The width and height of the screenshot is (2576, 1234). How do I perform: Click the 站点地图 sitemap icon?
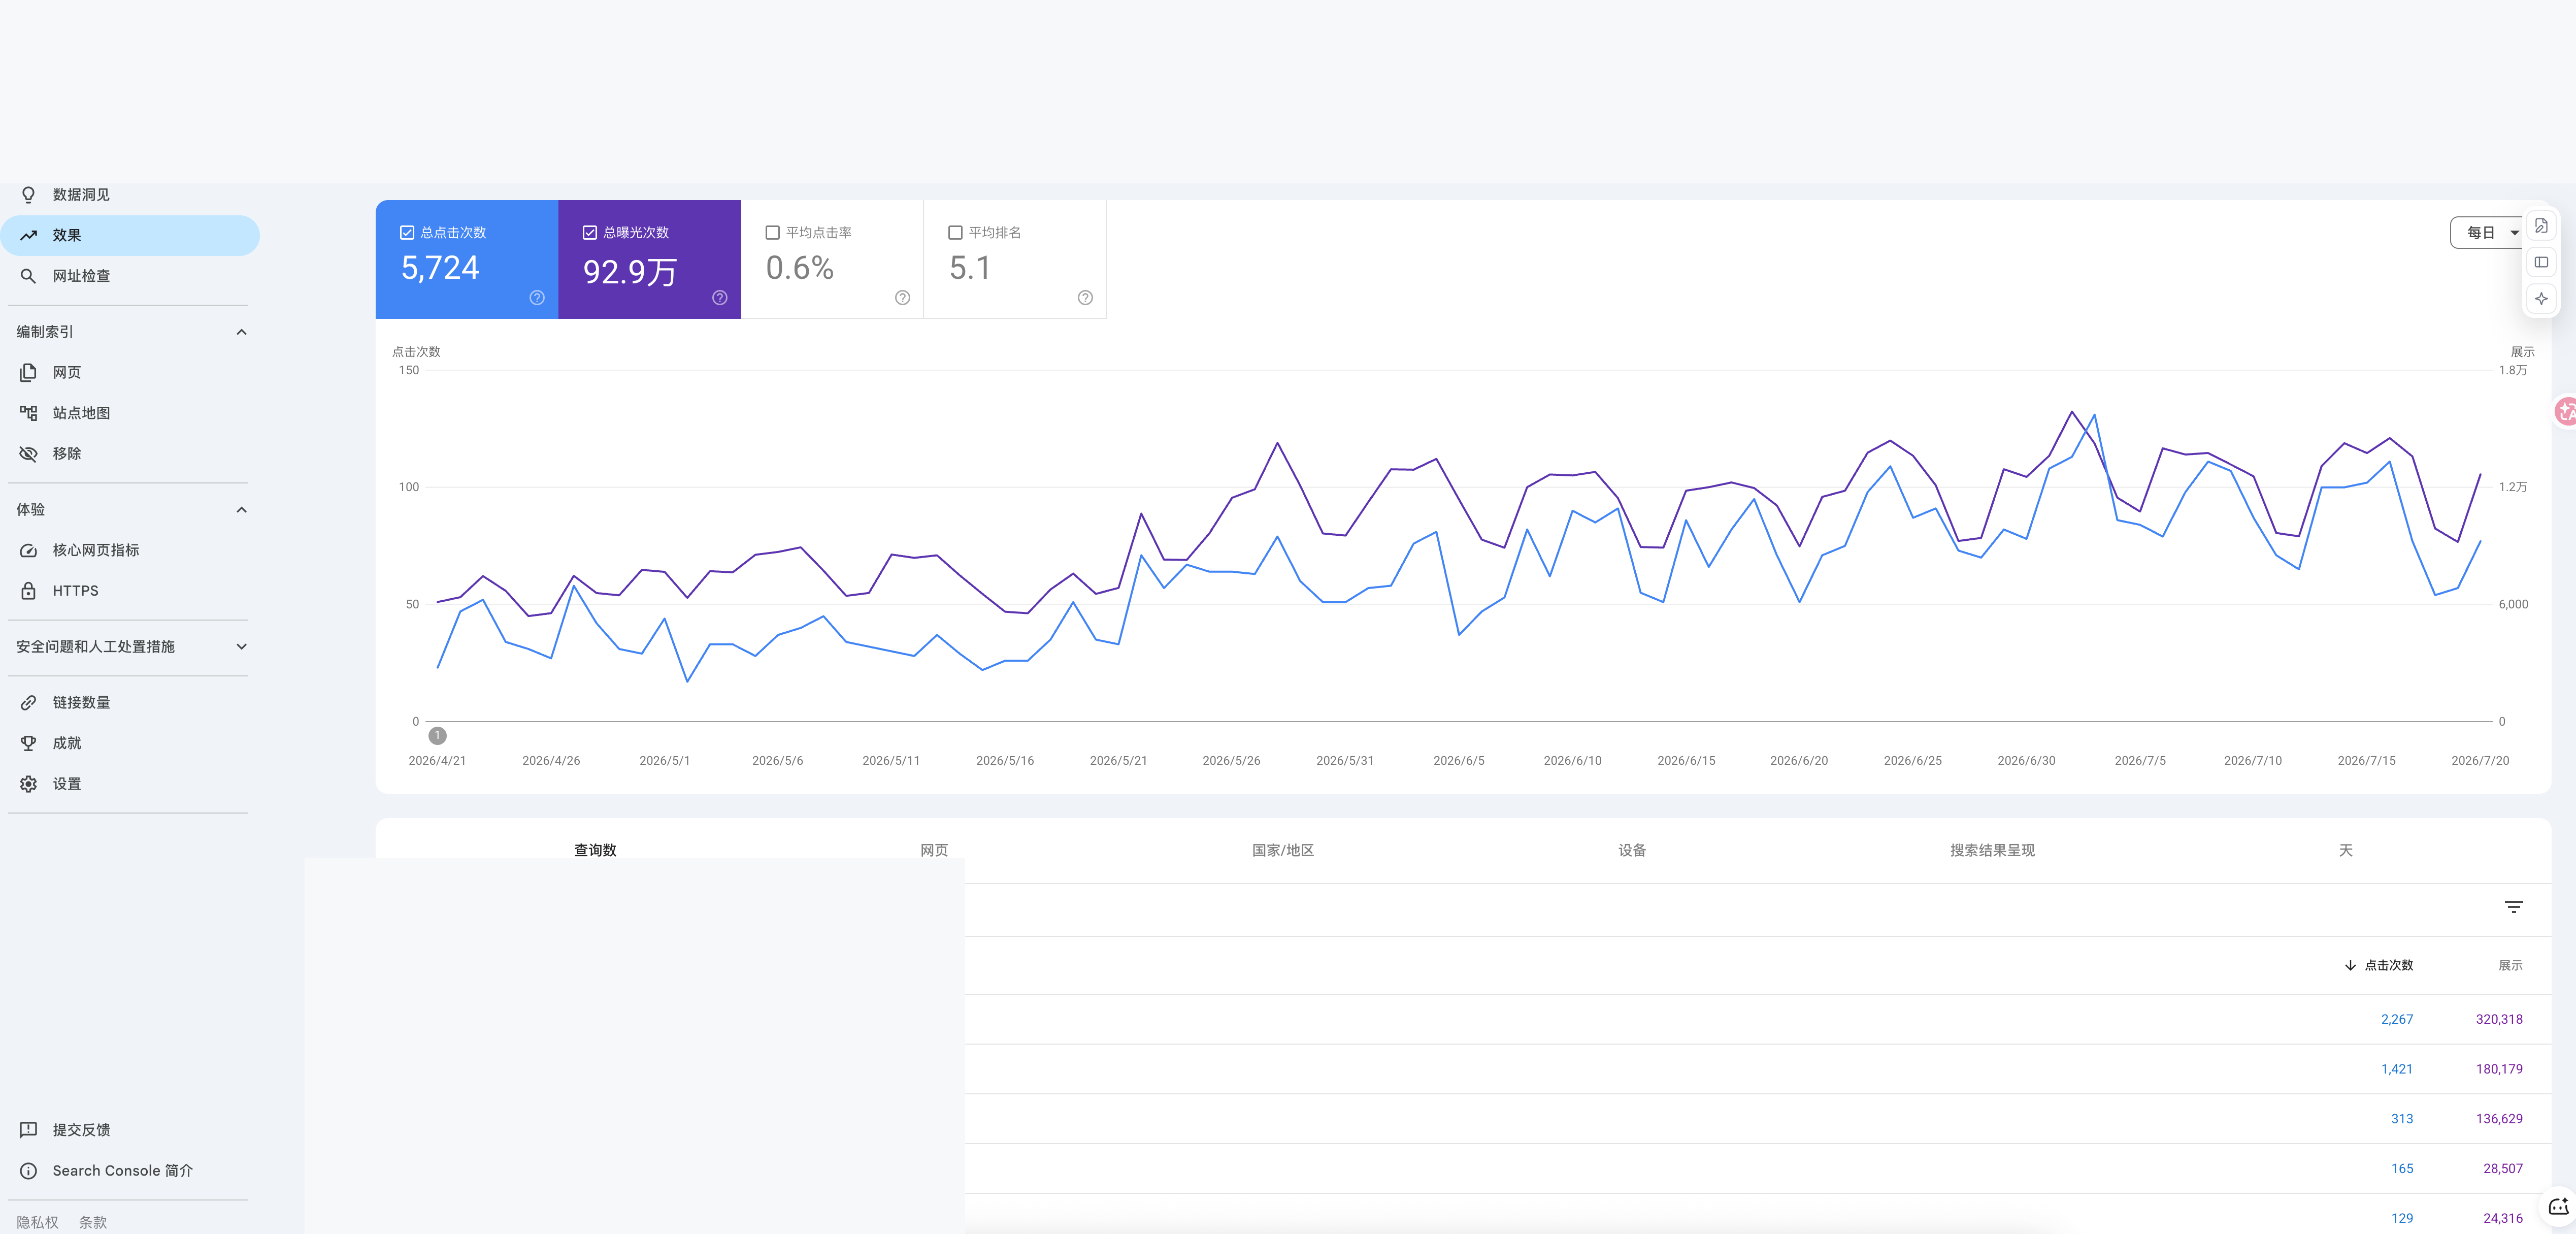[x=28, y=413]
